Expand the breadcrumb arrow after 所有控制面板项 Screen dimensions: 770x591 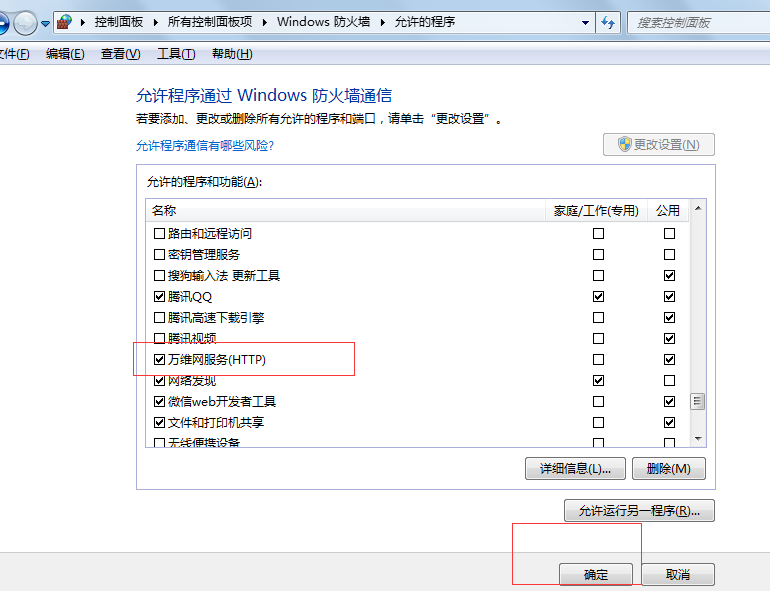[x=267, y=22]
